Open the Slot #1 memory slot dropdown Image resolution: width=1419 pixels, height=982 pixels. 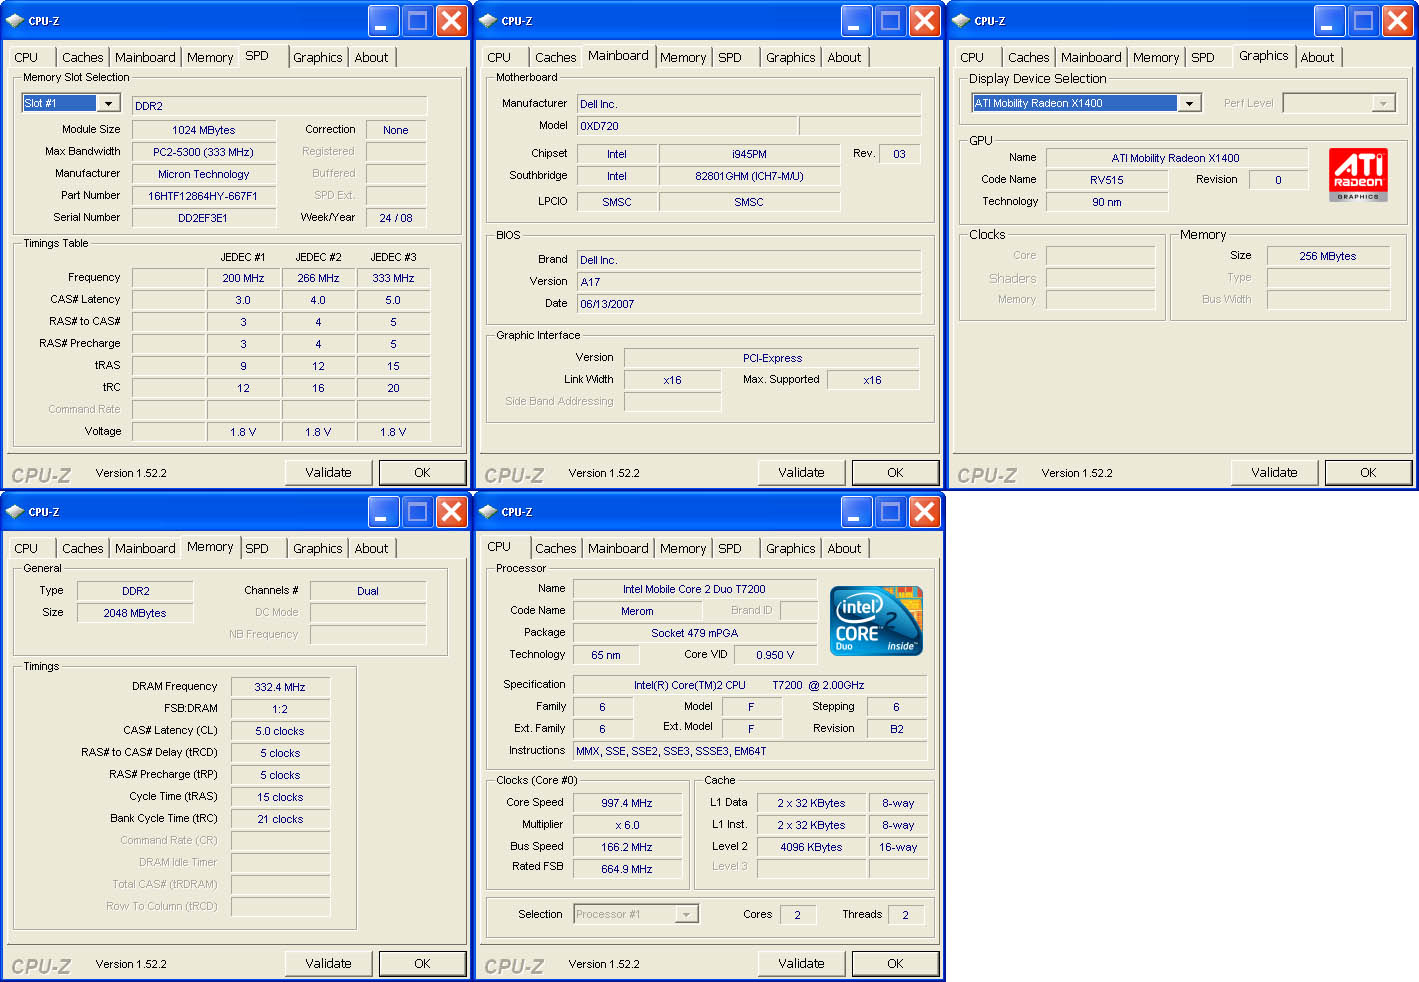click(x=108, y=103)
